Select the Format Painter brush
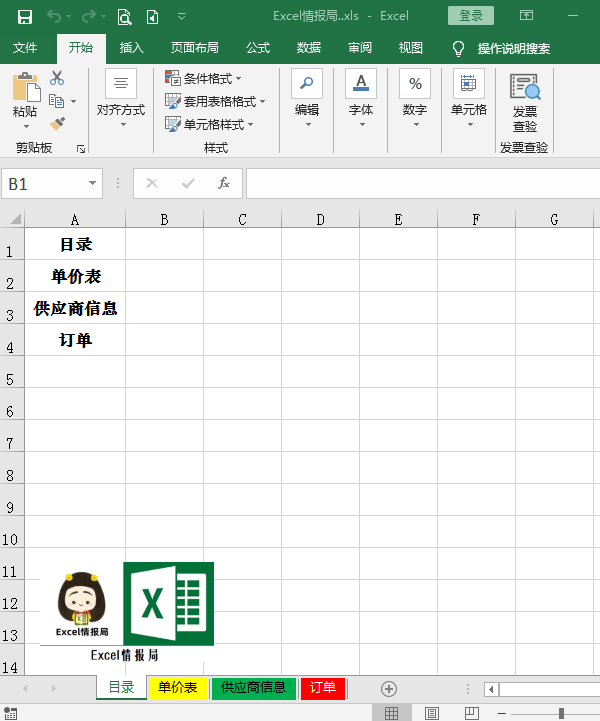This screenshot has width=600, height=721. pyautogui.click(x=57, y=124)
